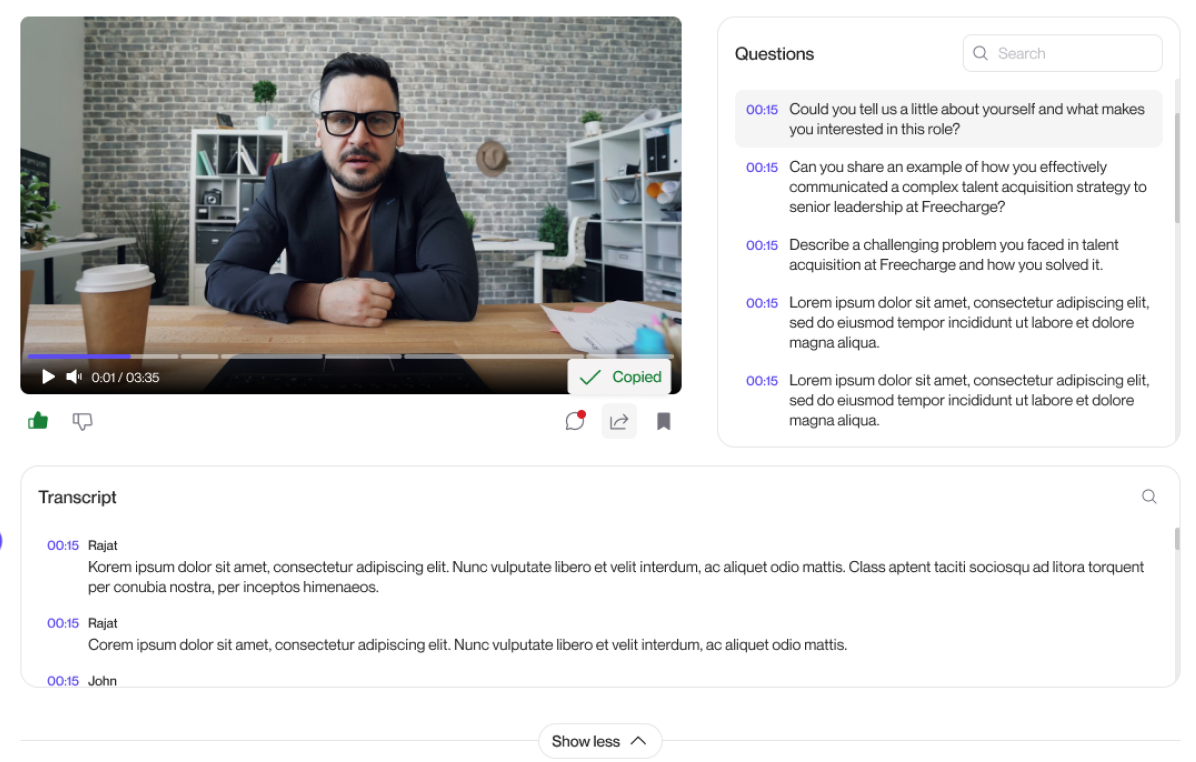Select question about yourself and role interest
The height and width of the screenshot is (762, 1196).
pos(948,119)
